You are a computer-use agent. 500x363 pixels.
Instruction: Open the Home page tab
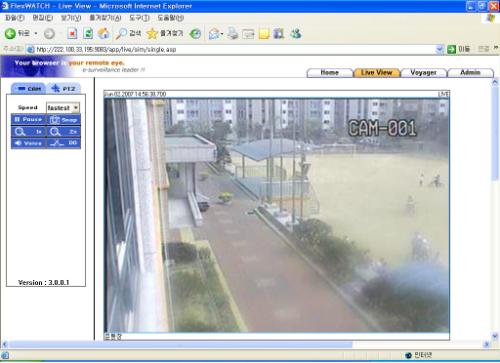click(329, 72)
